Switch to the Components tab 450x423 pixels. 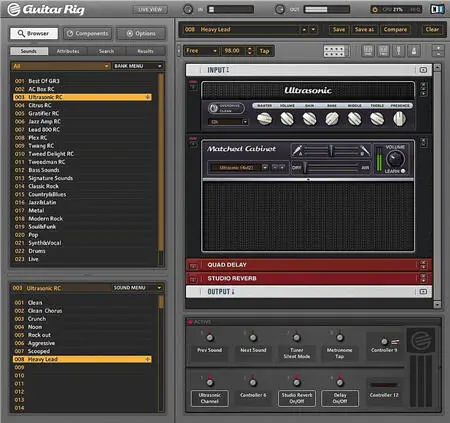88,33
